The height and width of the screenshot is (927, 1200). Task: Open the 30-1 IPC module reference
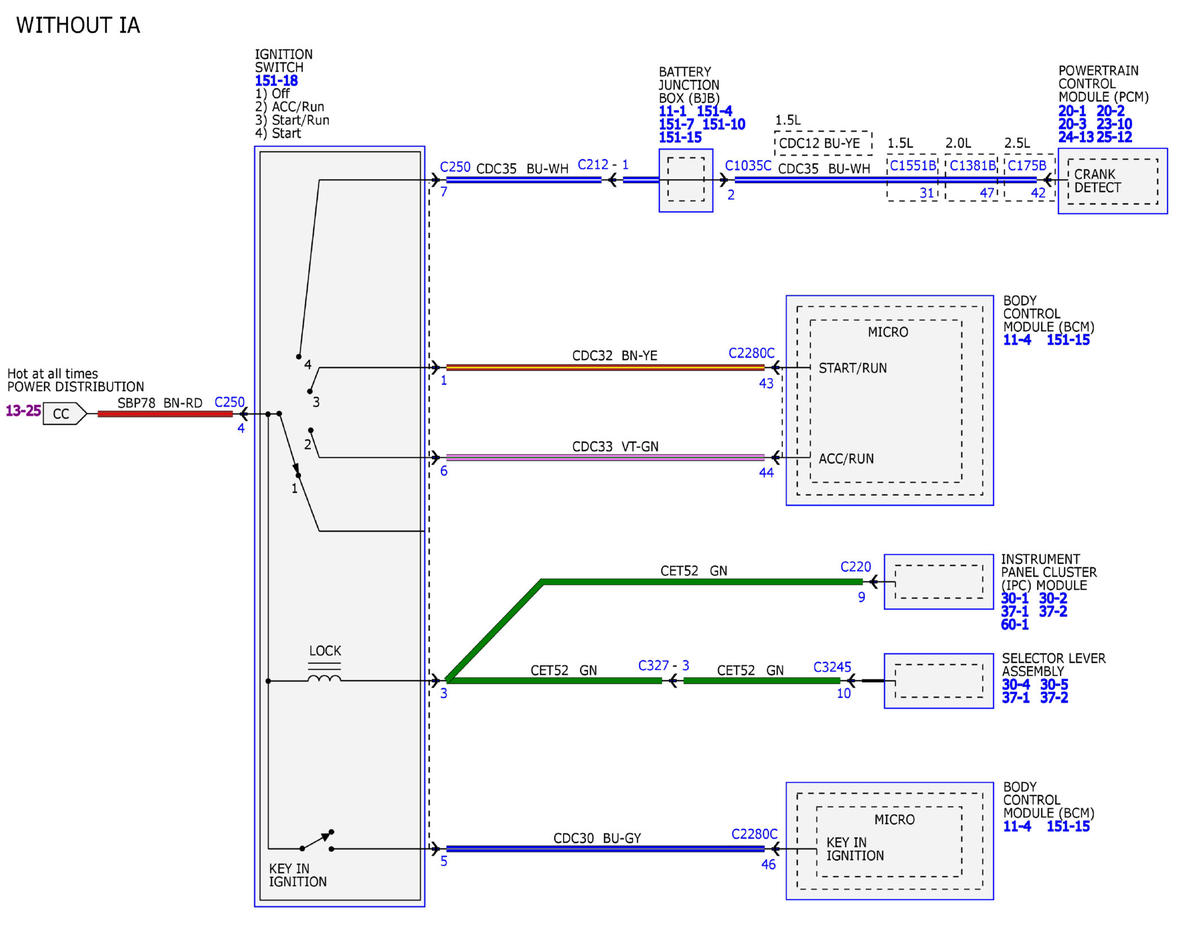tap(1016, 598)
